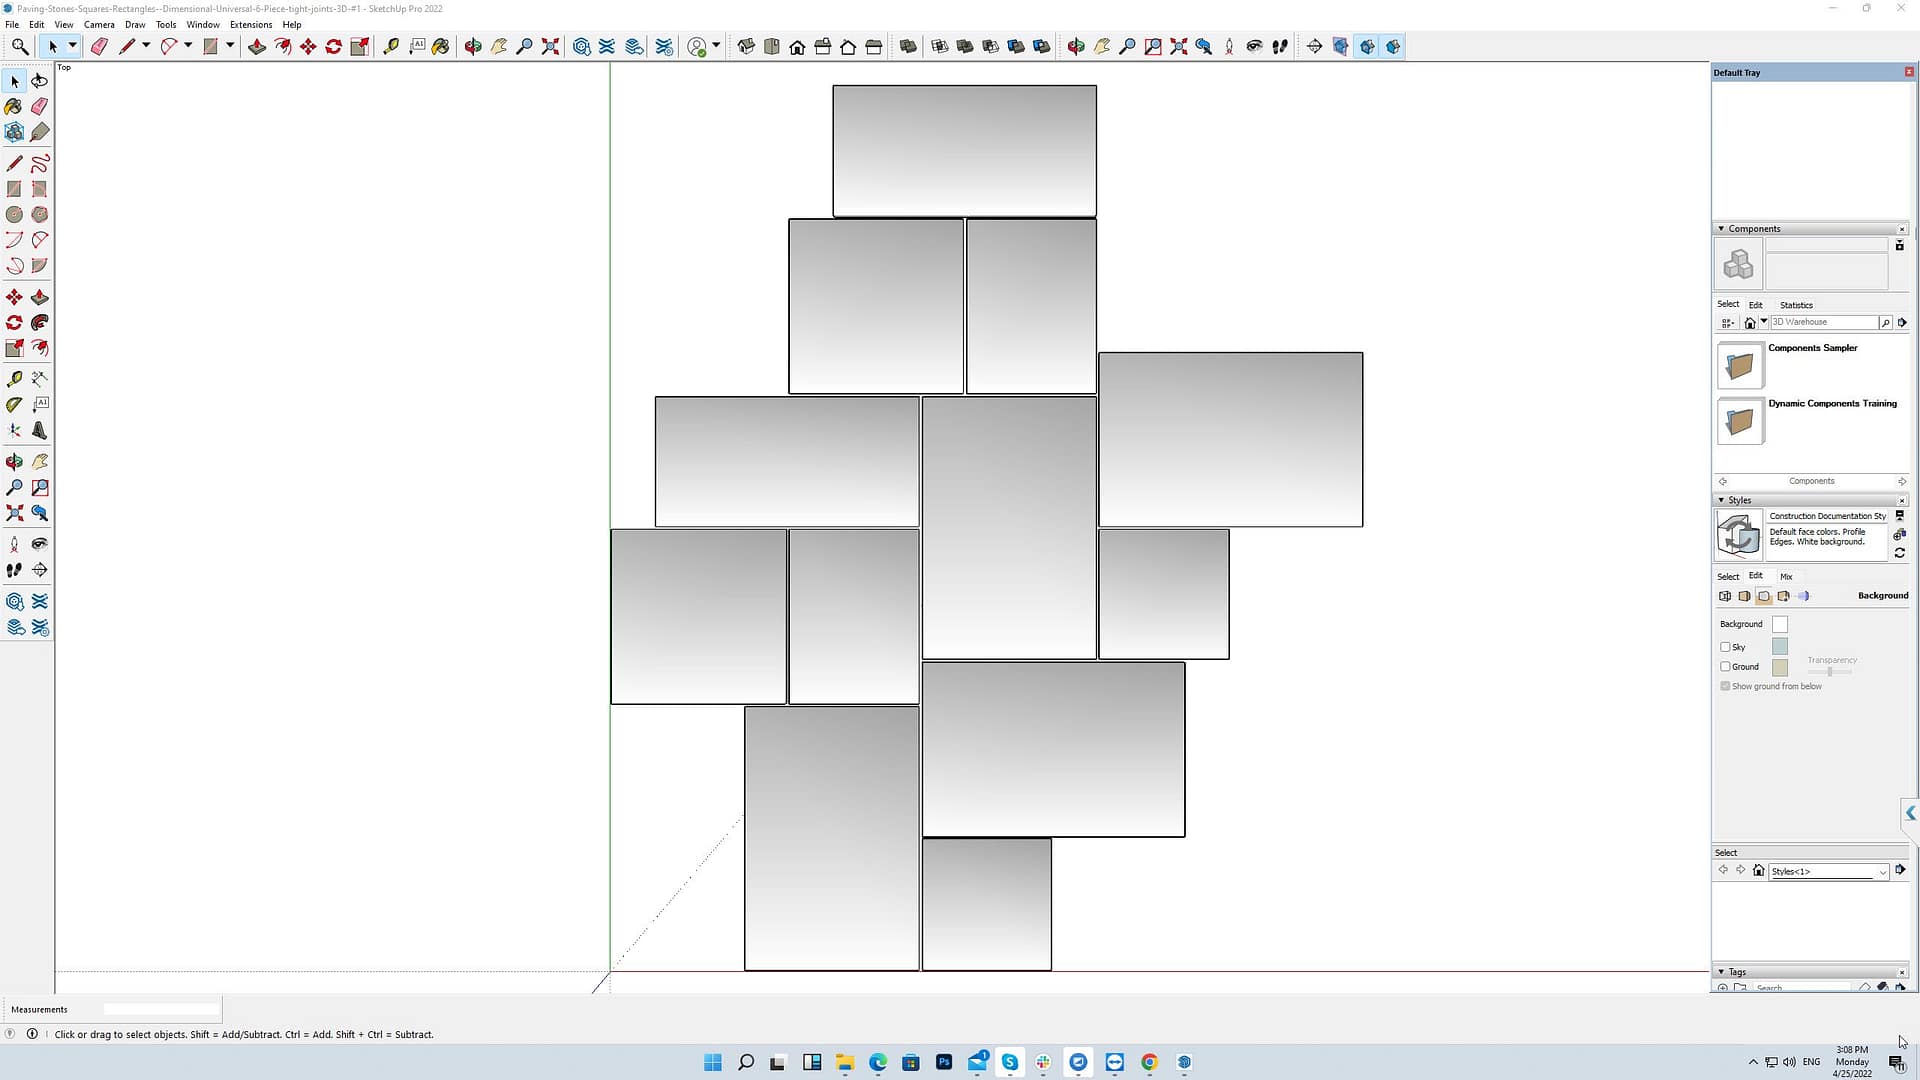Activate the Walk footprints tool

(14, 570)
